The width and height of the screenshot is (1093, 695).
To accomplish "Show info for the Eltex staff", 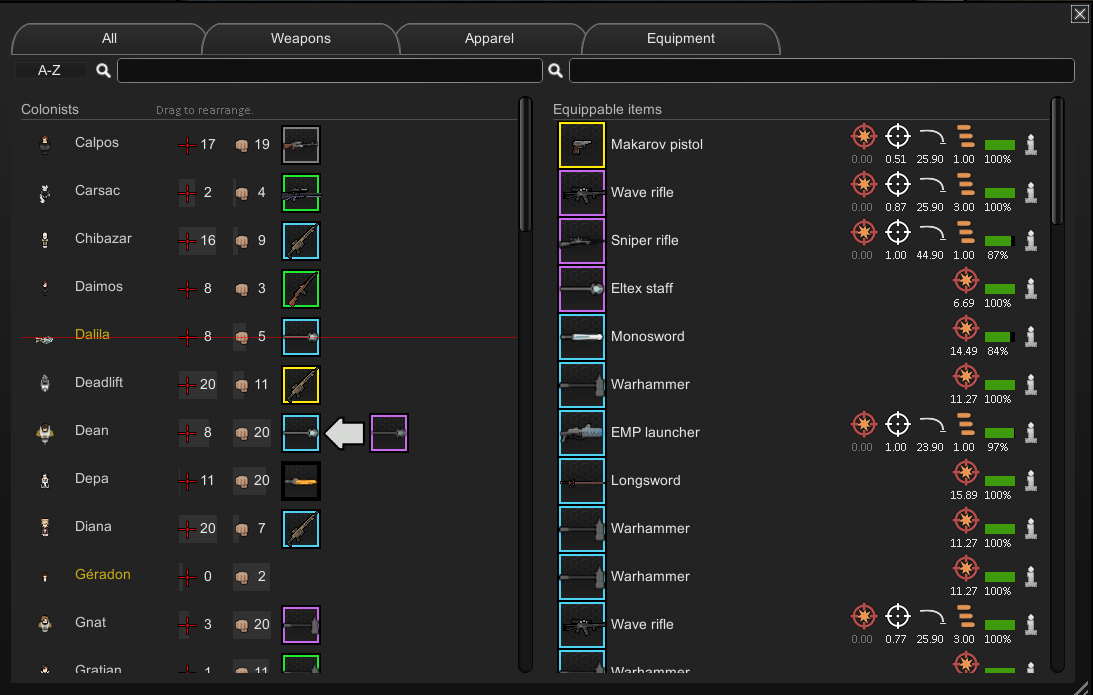I will pos(1031,288).
